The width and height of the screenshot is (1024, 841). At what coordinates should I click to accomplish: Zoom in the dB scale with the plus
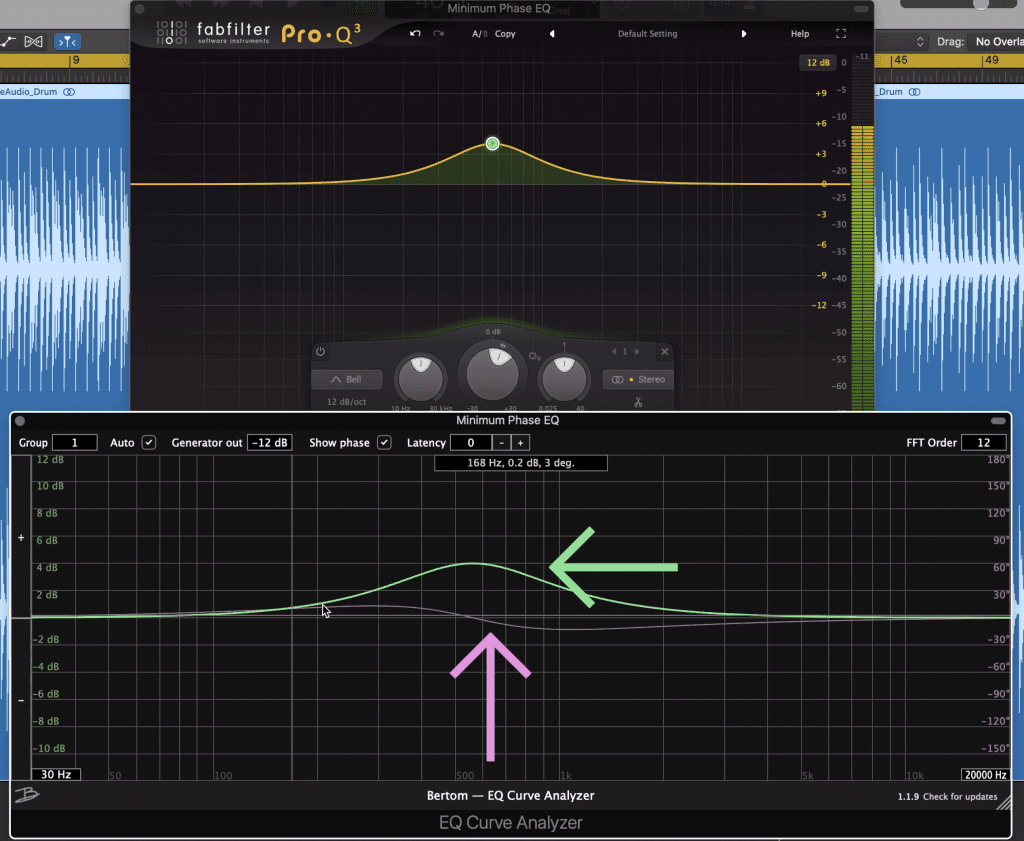[x=22, y=538]
